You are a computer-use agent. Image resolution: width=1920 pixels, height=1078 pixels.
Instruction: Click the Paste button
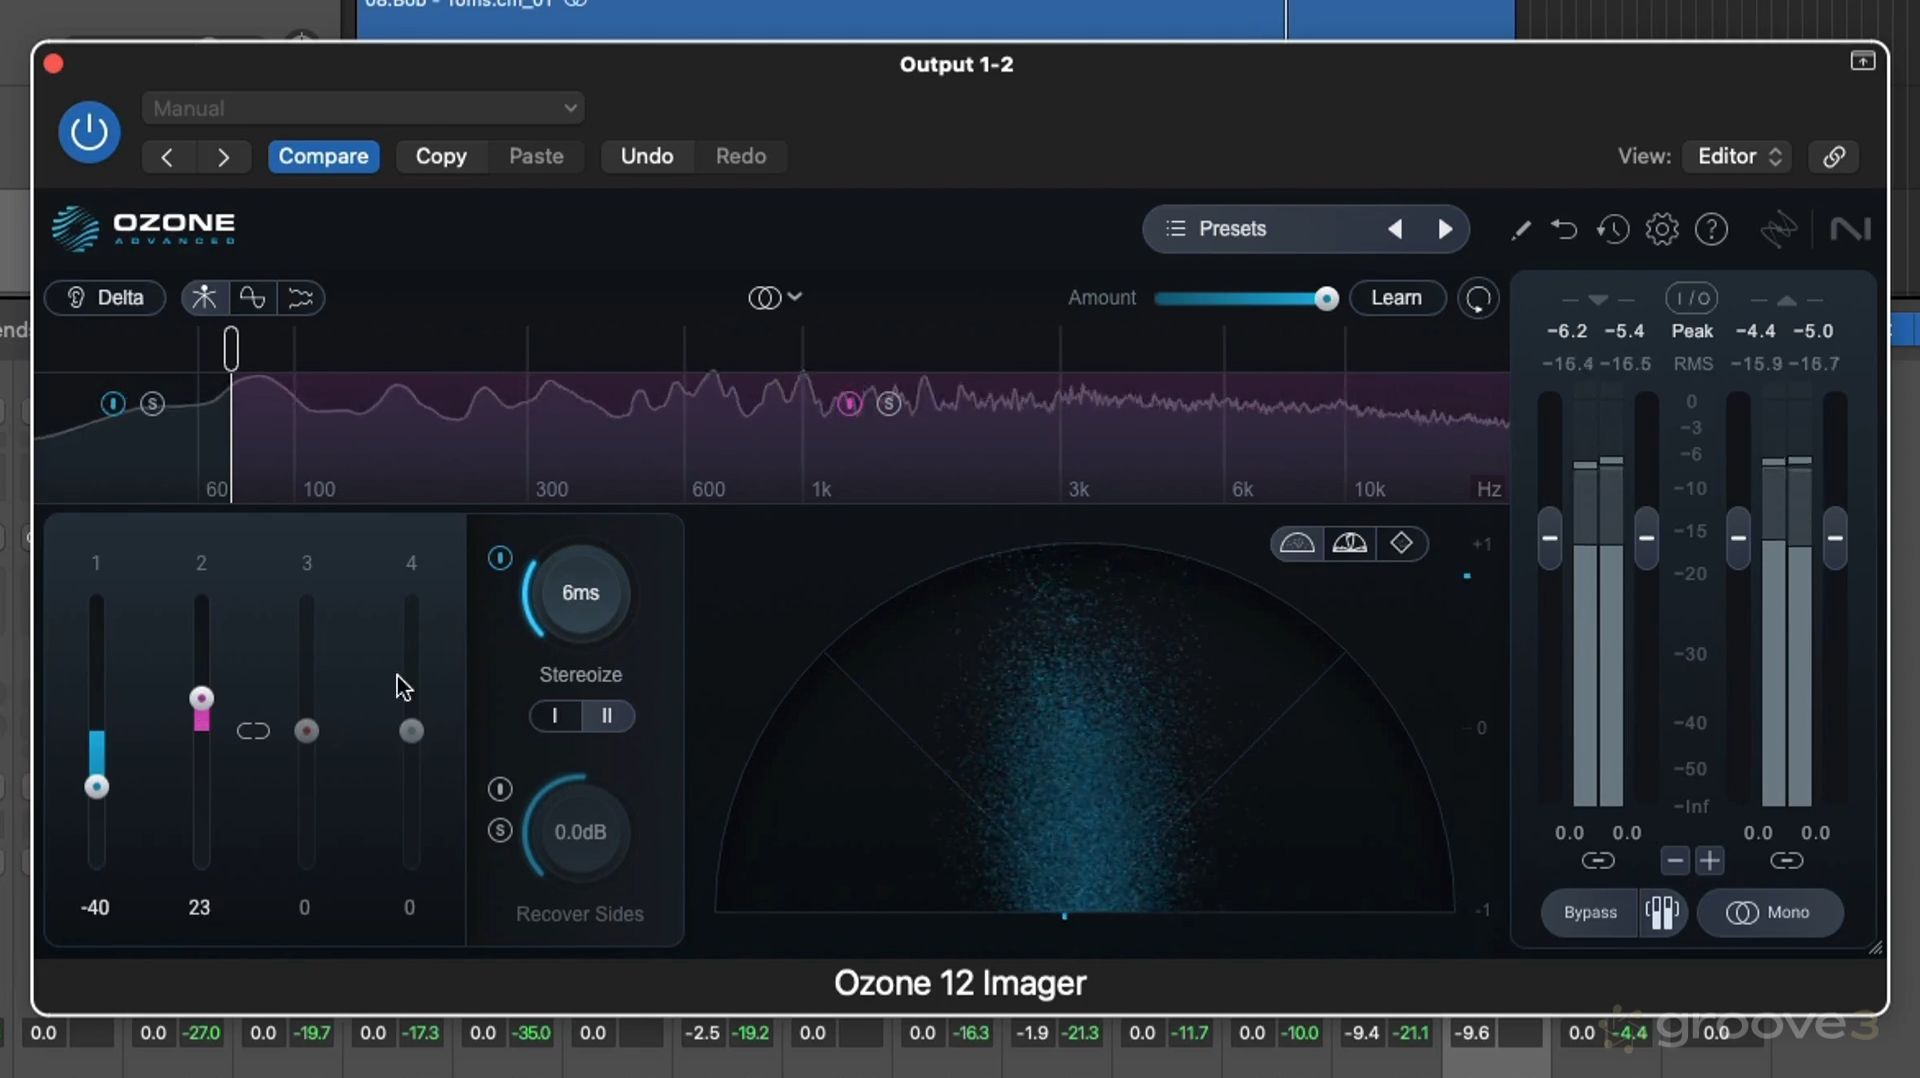click(536, 156)
